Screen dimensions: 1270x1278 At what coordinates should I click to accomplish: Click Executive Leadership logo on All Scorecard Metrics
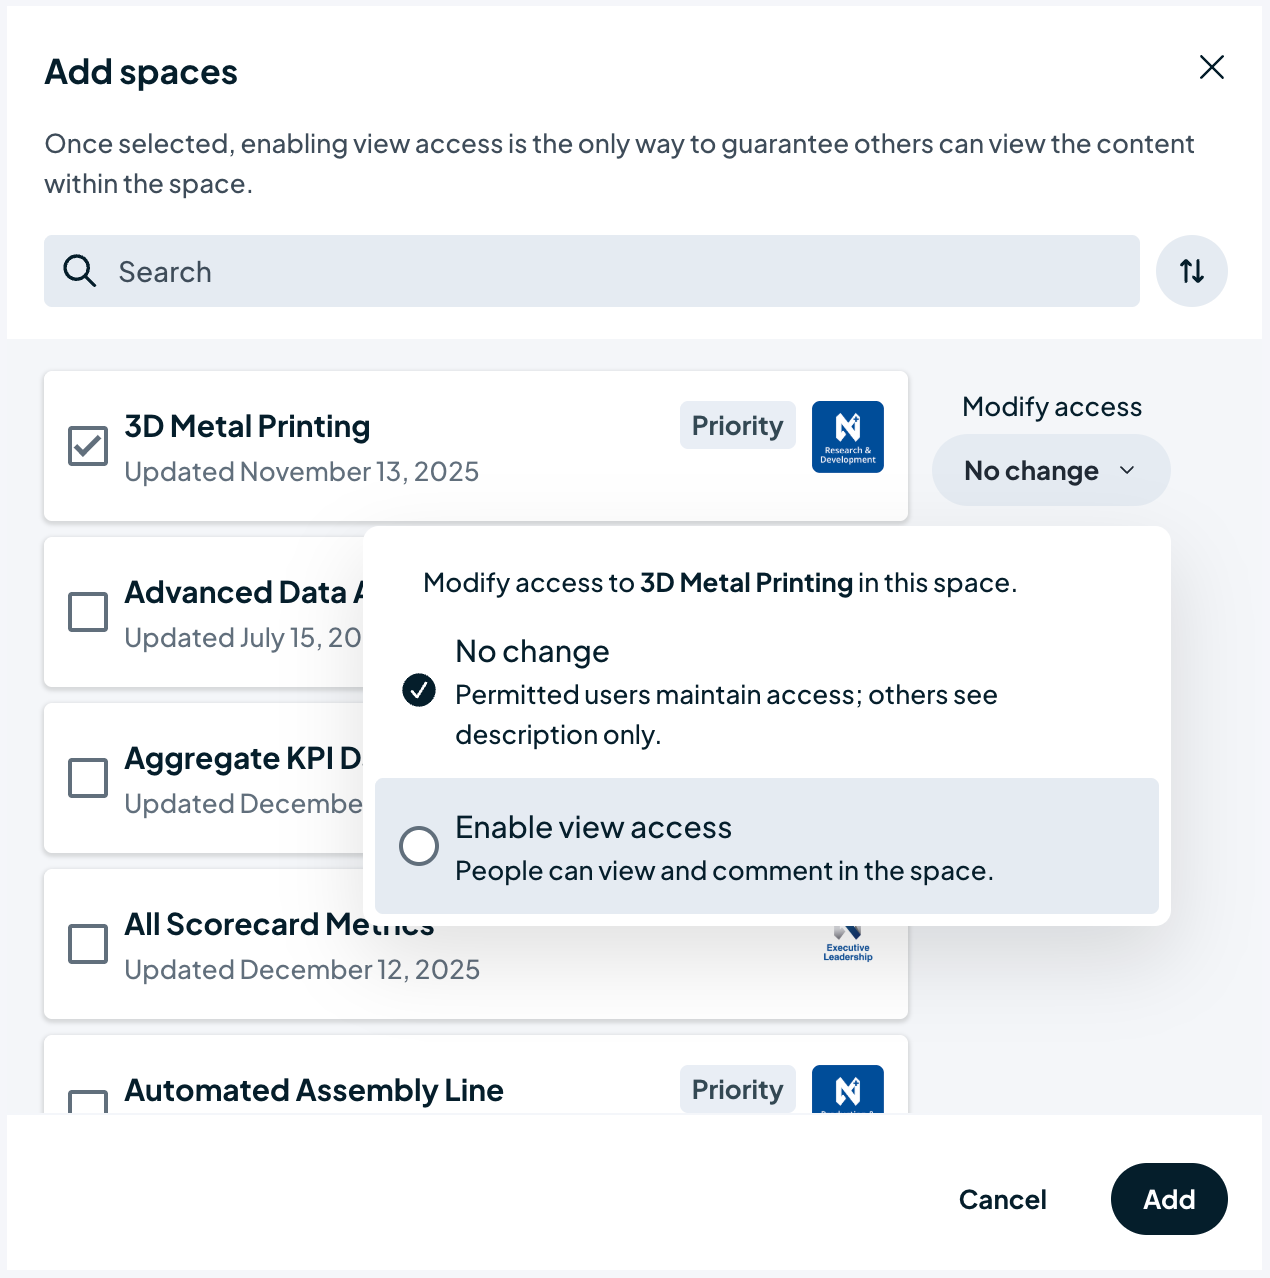(848, 946)
